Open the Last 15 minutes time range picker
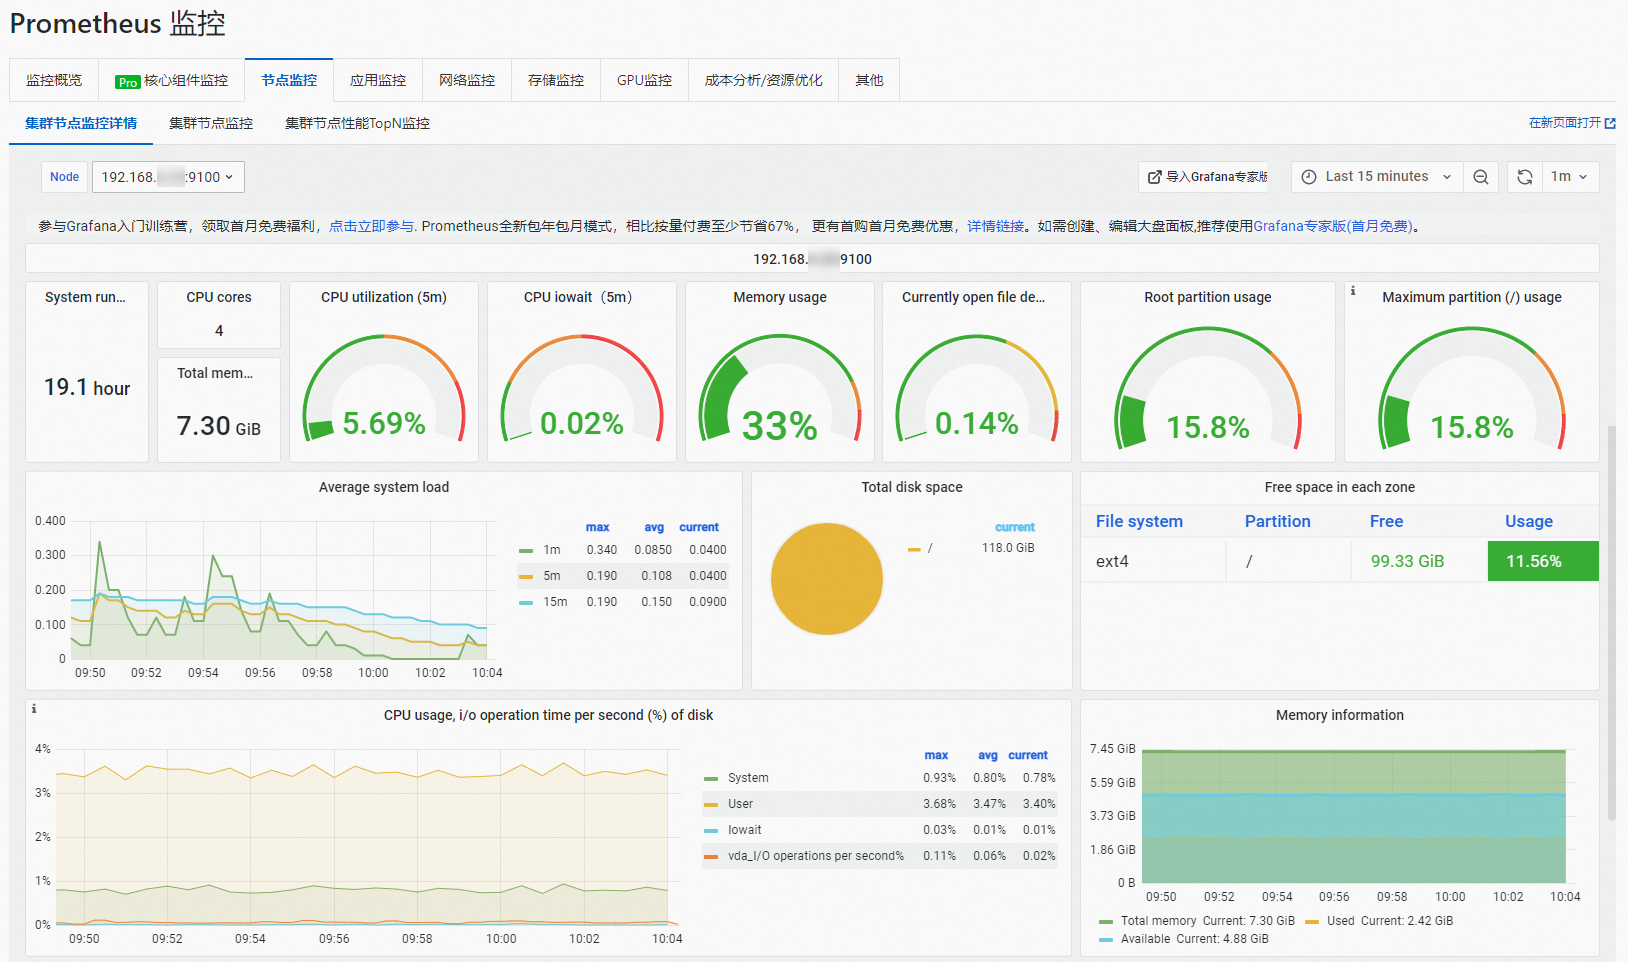 coord(1377,177)
